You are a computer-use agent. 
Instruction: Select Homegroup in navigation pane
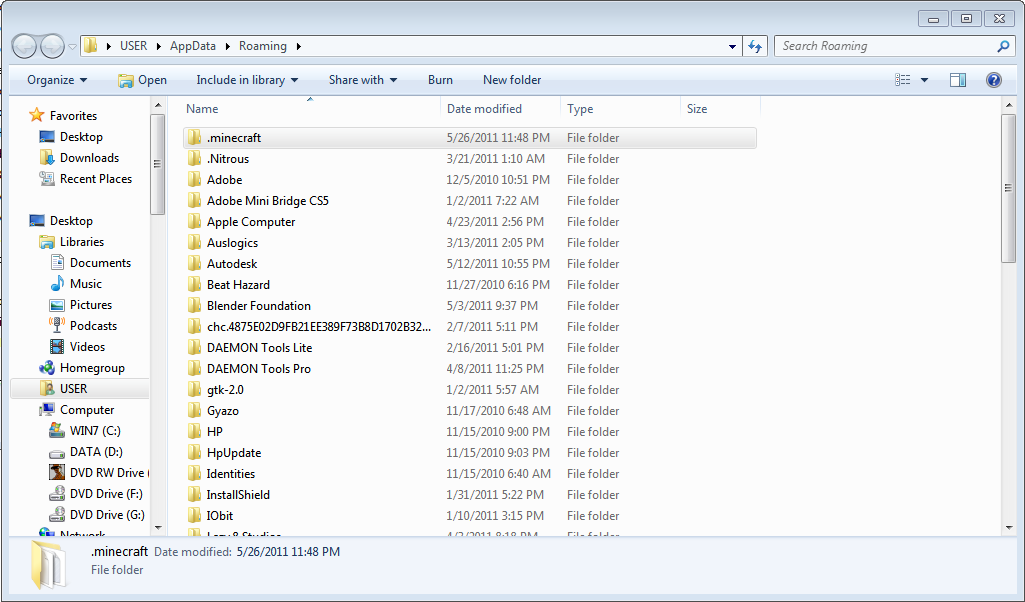tap(82, 367)
